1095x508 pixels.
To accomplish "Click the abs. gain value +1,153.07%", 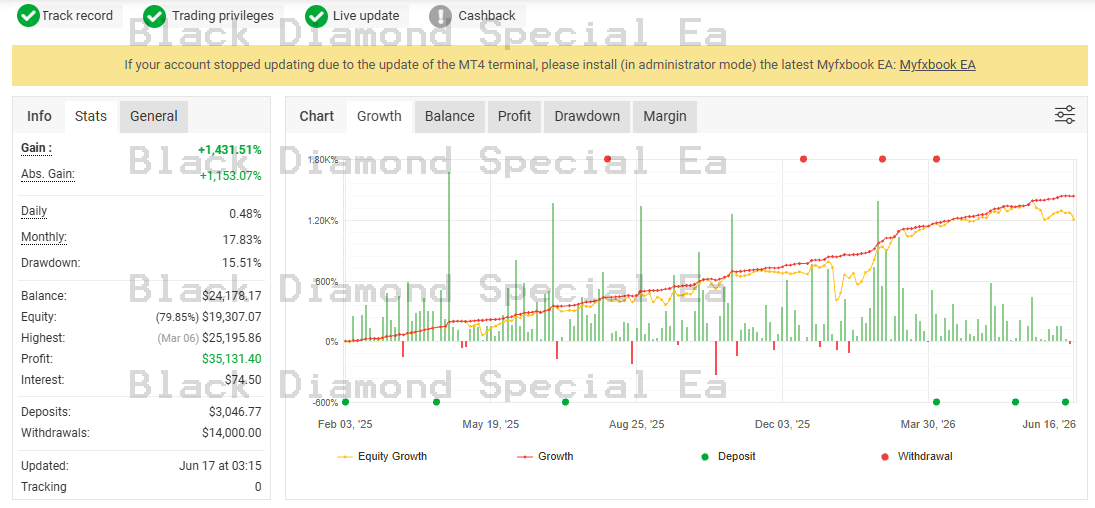I will tap(230, 176).
